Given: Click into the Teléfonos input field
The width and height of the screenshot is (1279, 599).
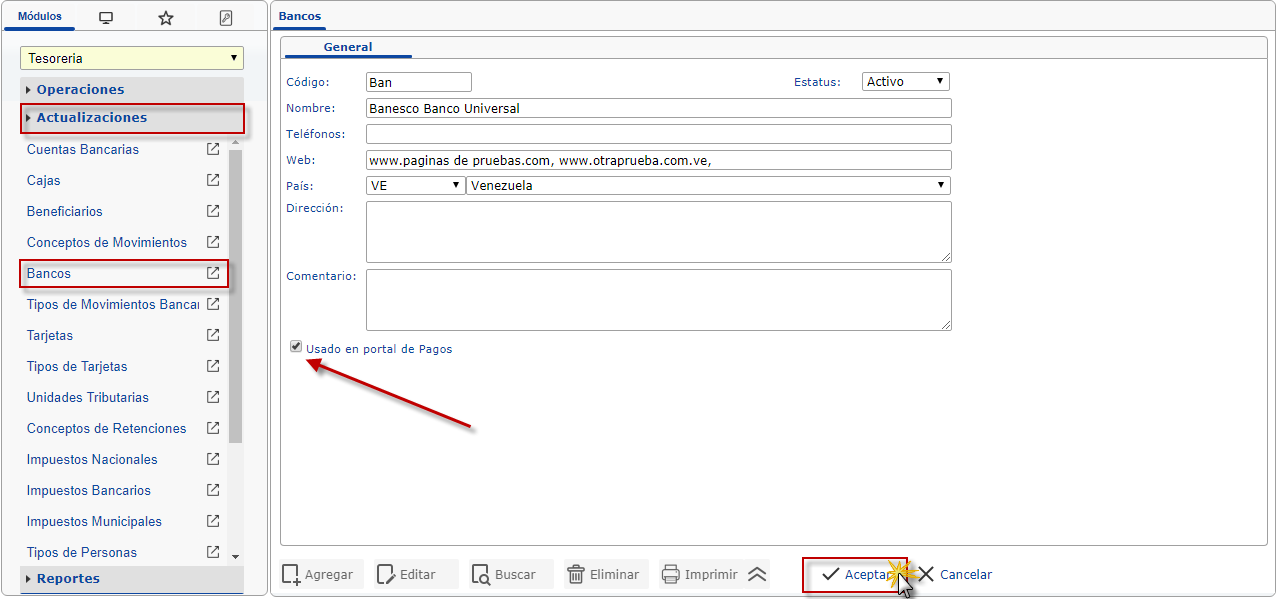Looking at the screenshot, I should pos(658,134).
